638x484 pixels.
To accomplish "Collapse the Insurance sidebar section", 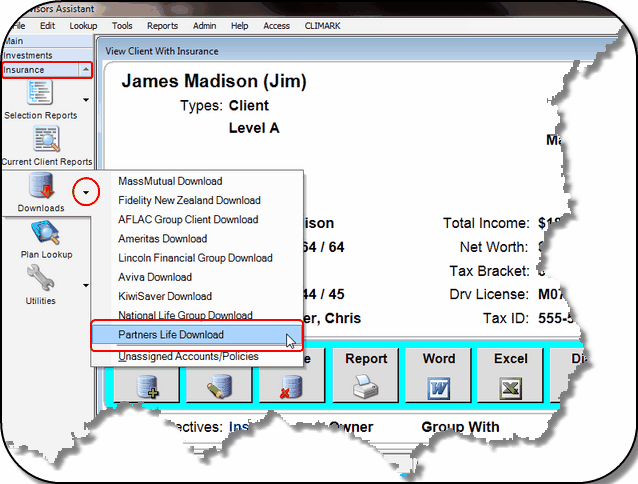I will 85,70.
